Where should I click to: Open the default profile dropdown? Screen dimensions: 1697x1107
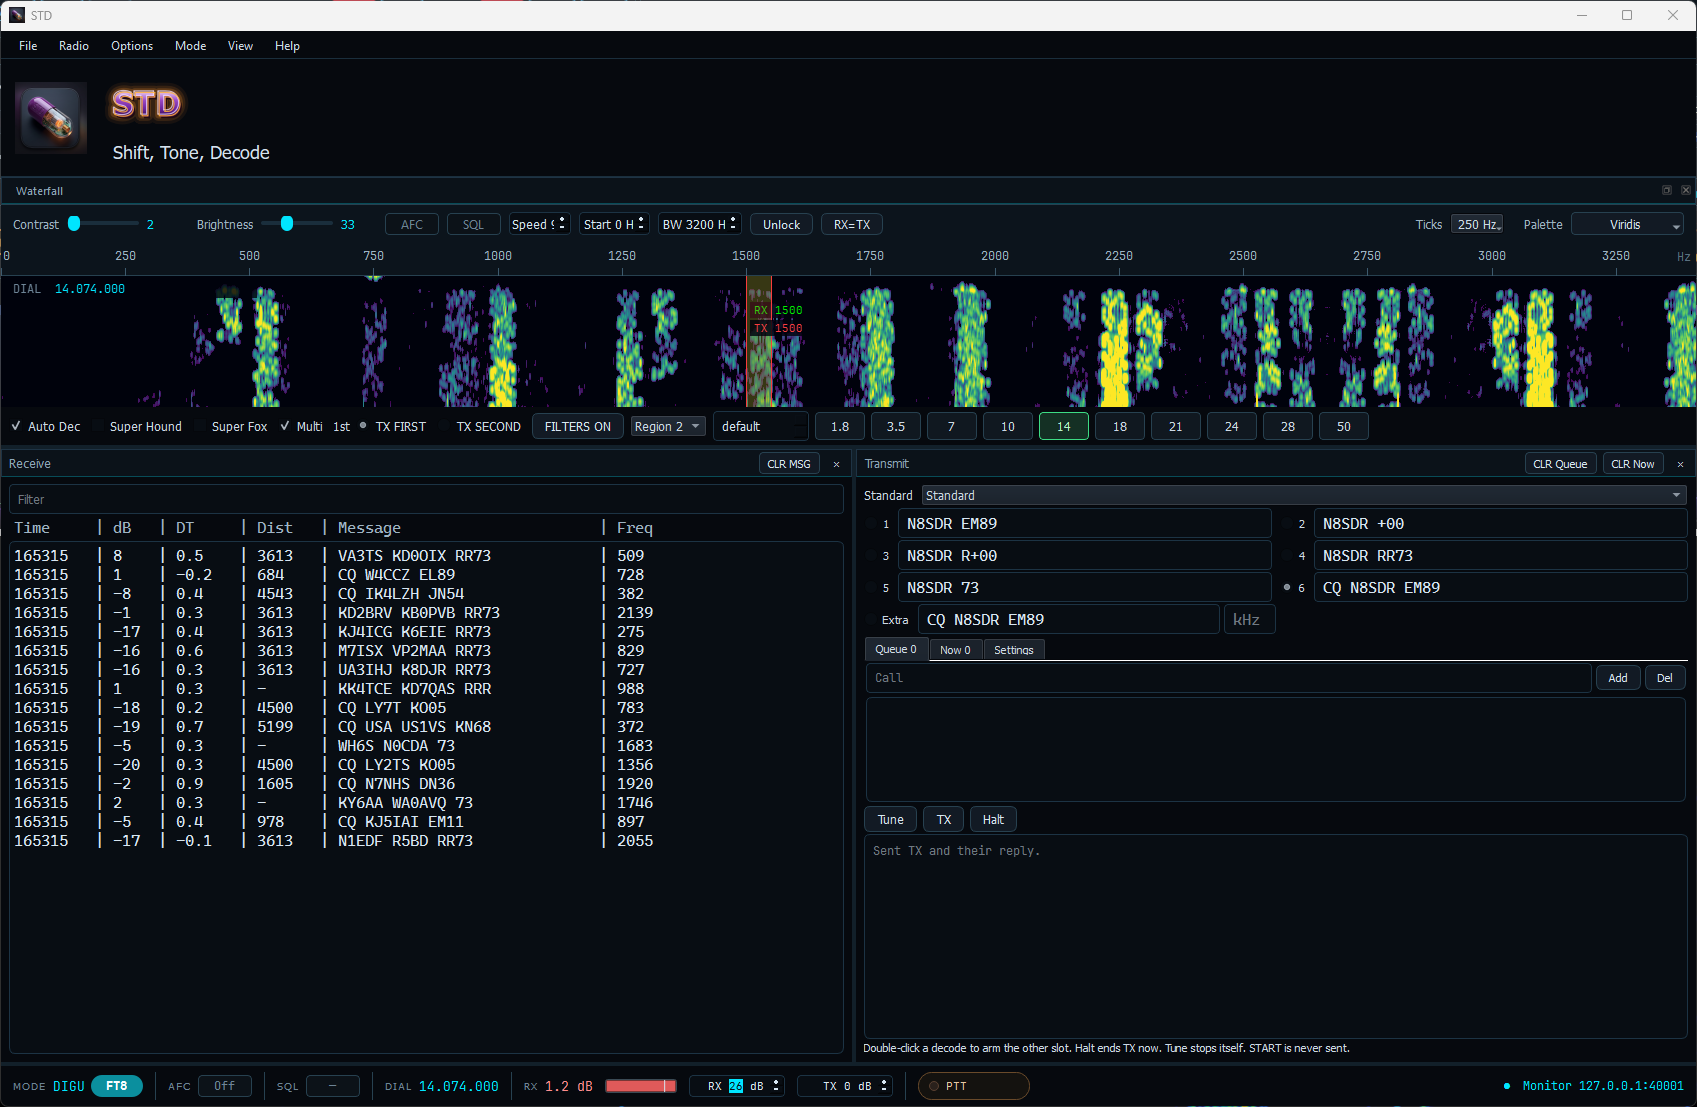[761, 426]
